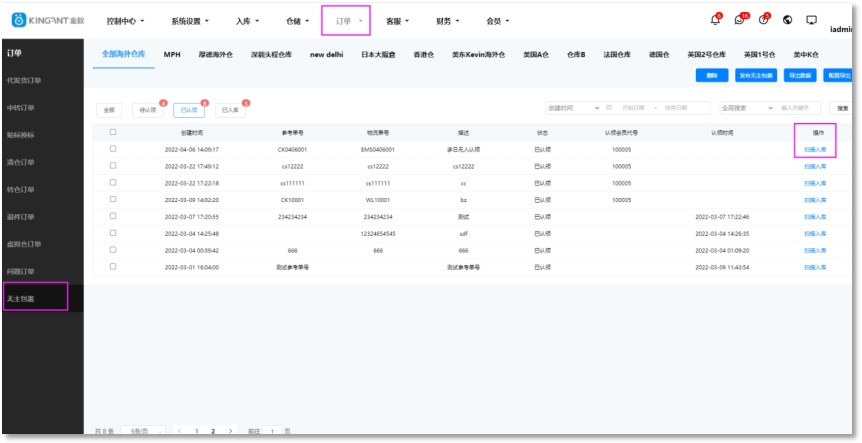The width and height of the screenshot is (862, 443).
Task: Filter by the 已入库 status button
Action: [x=230, y=110]
